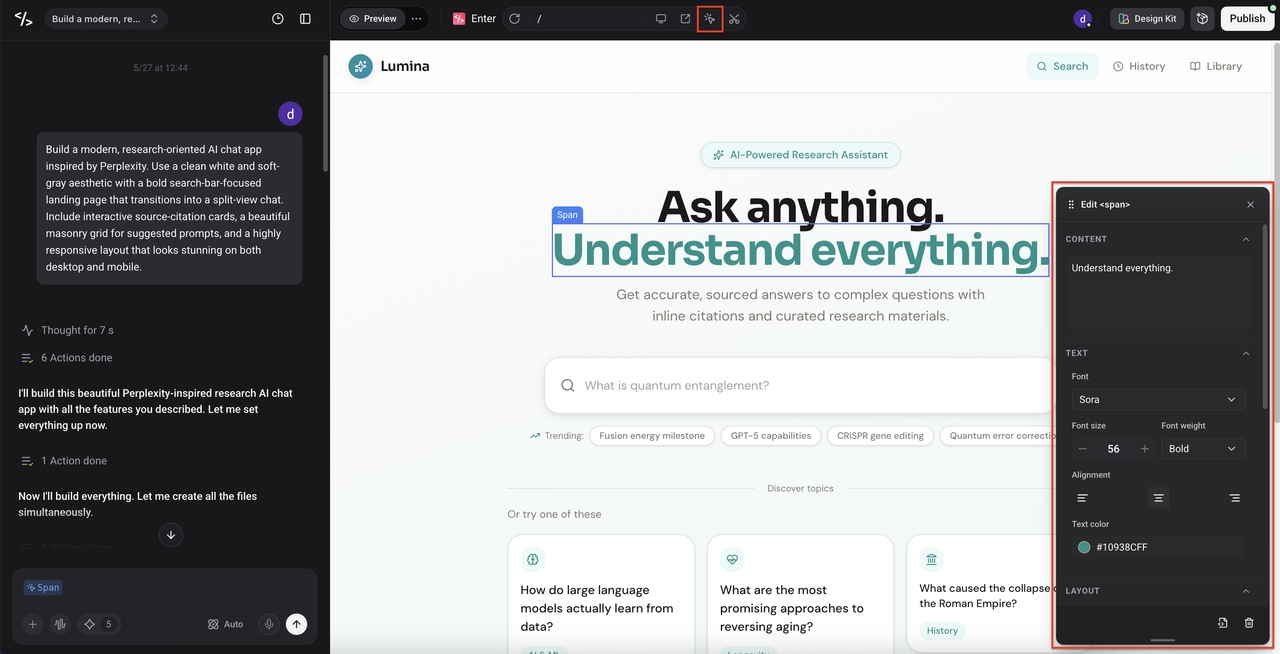
Task: Open preview in new tab icon
Action: [685, 19]
